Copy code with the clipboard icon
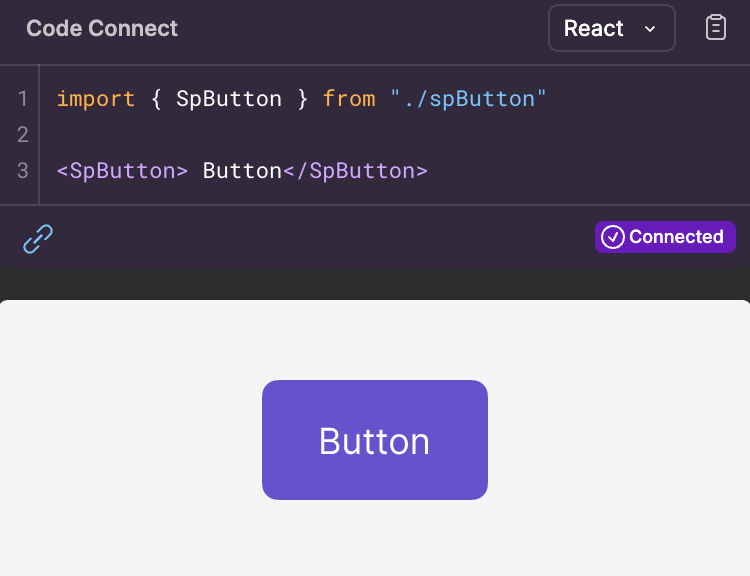Image resolution: width=750 pixels, height=576 pixels. point(716,28)
